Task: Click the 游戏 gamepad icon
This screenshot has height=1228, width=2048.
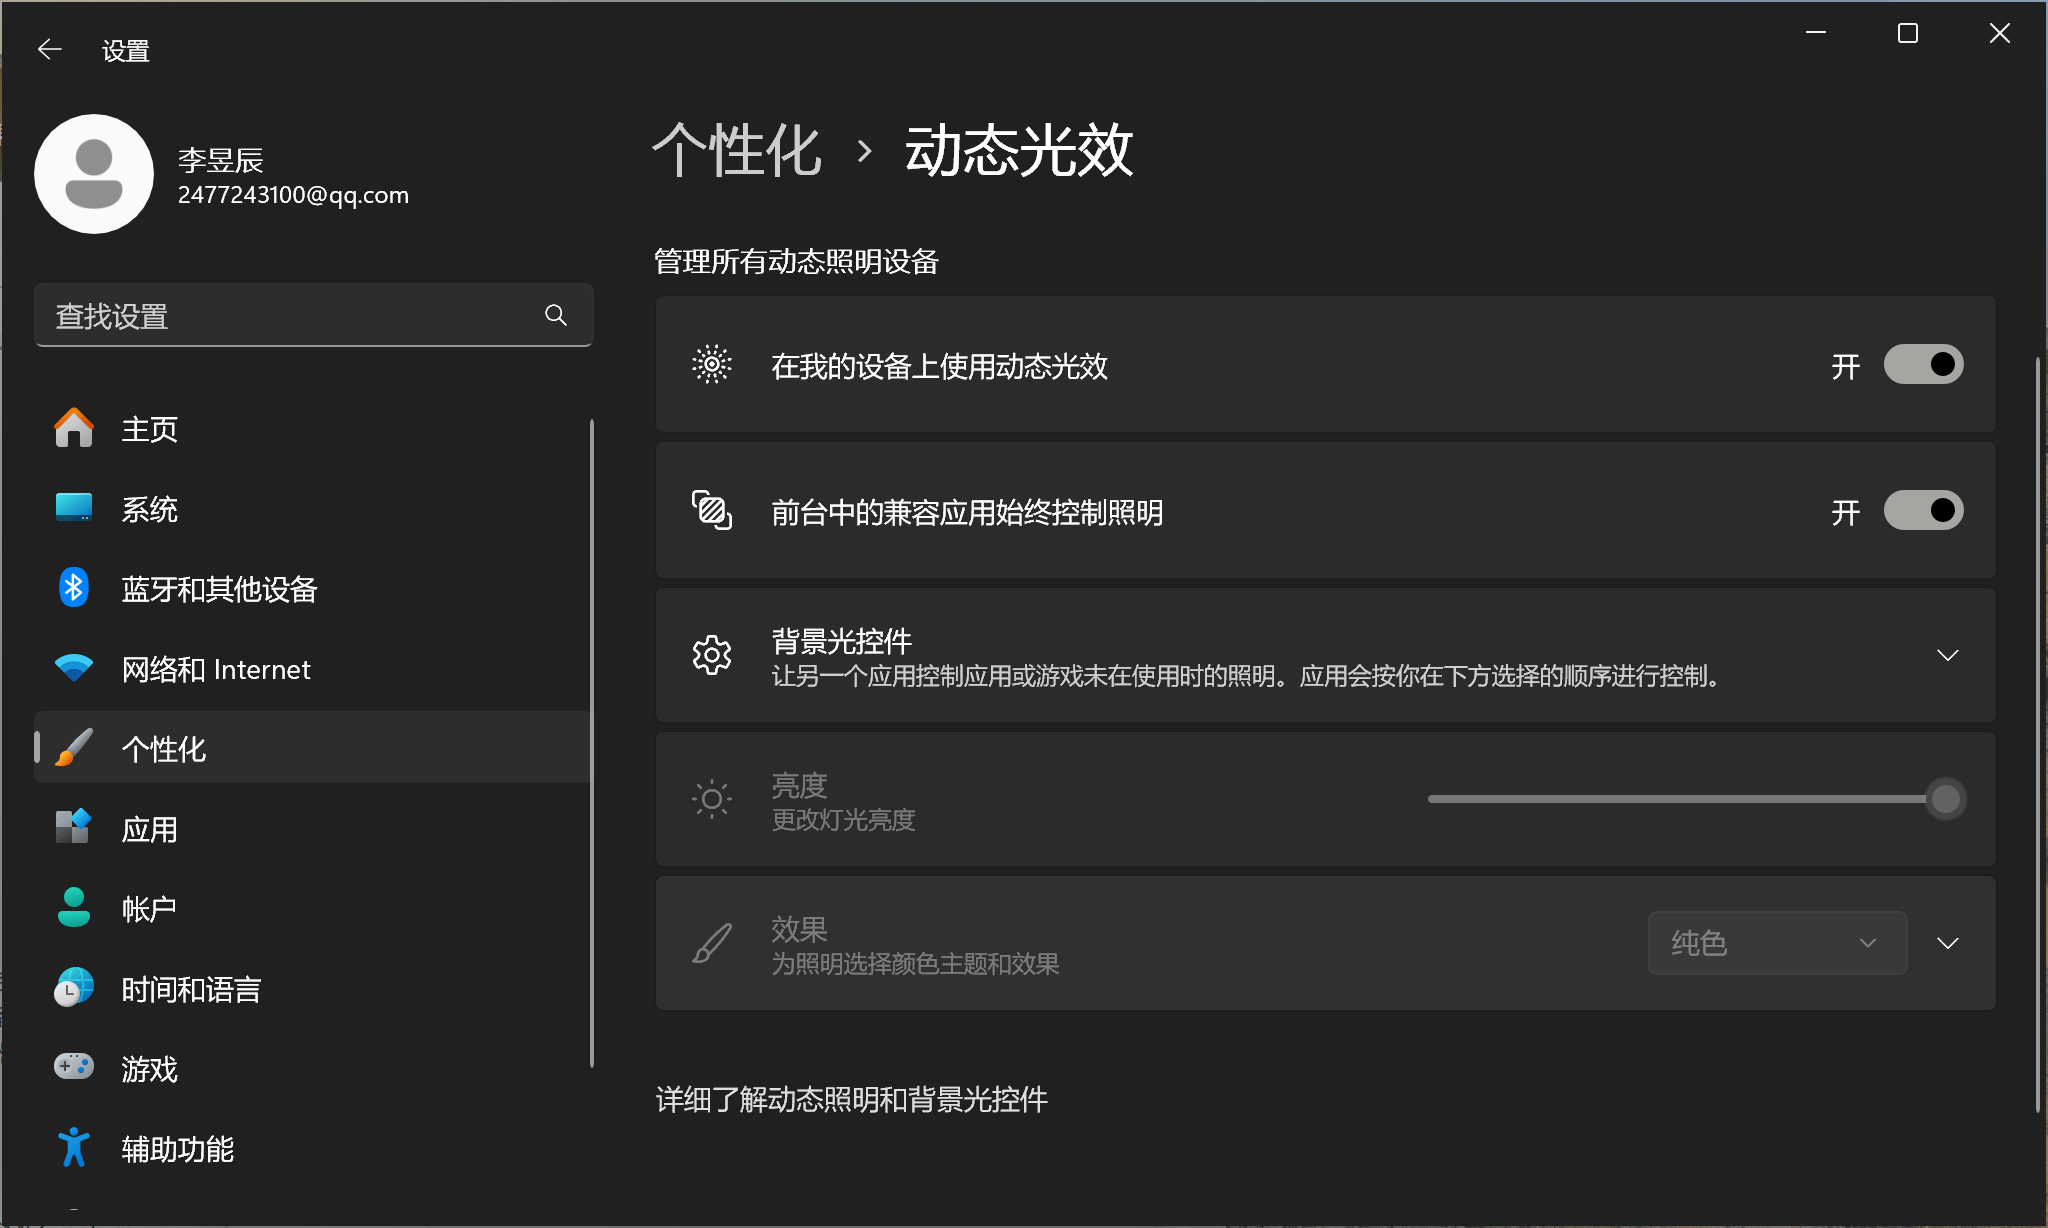Action: (73, 1067)
